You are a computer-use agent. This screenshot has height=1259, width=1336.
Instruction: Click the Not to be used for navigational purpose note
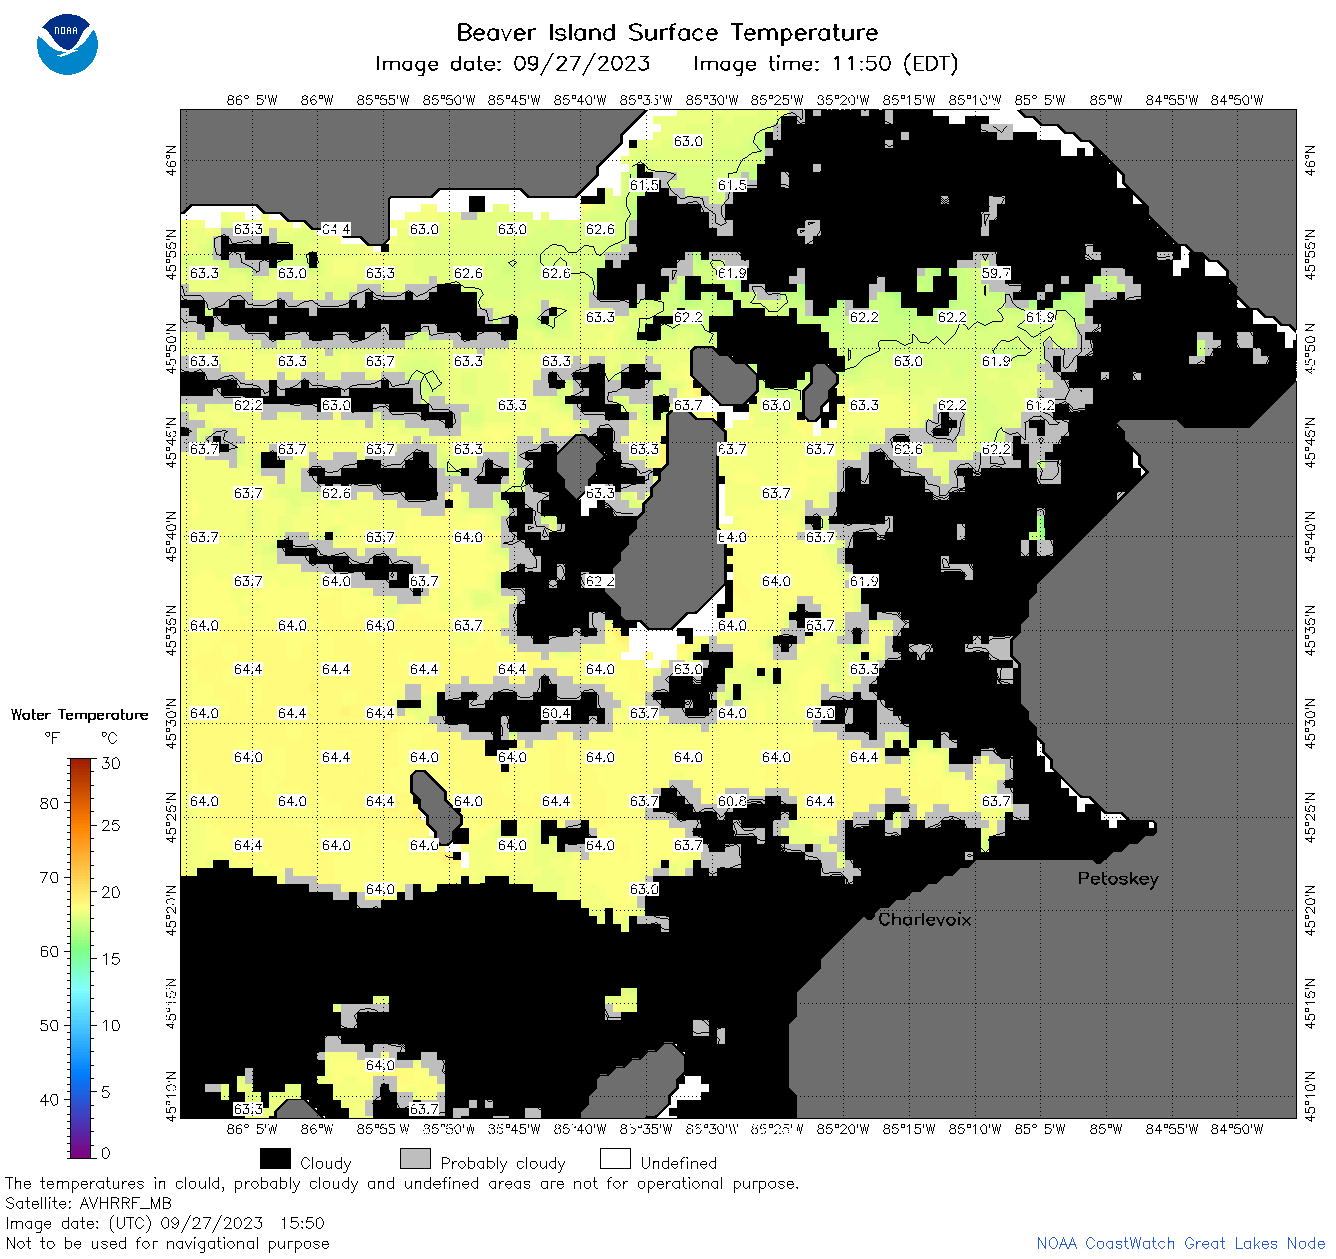pyautogui.click(x=167, y=1243)
